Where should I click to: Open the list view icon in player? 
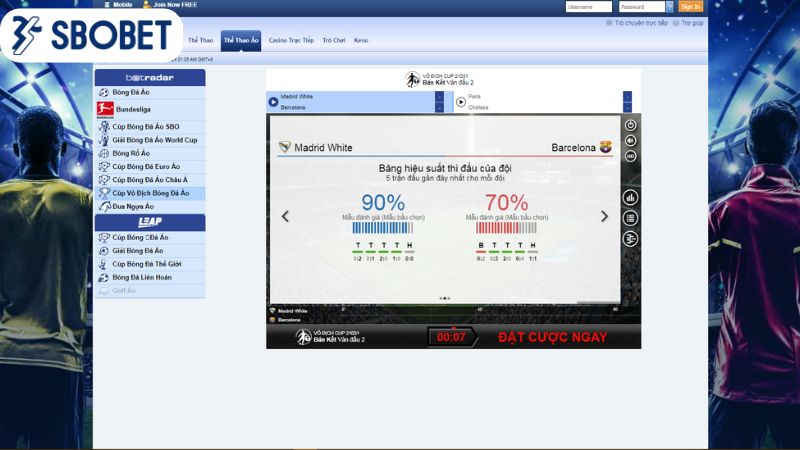pyautogui.click(x=631, y=218)
